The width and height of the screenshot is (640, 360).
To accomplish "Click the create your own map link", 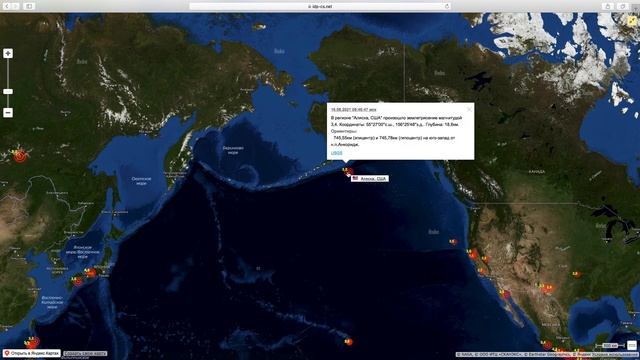I will click(85, 353).
